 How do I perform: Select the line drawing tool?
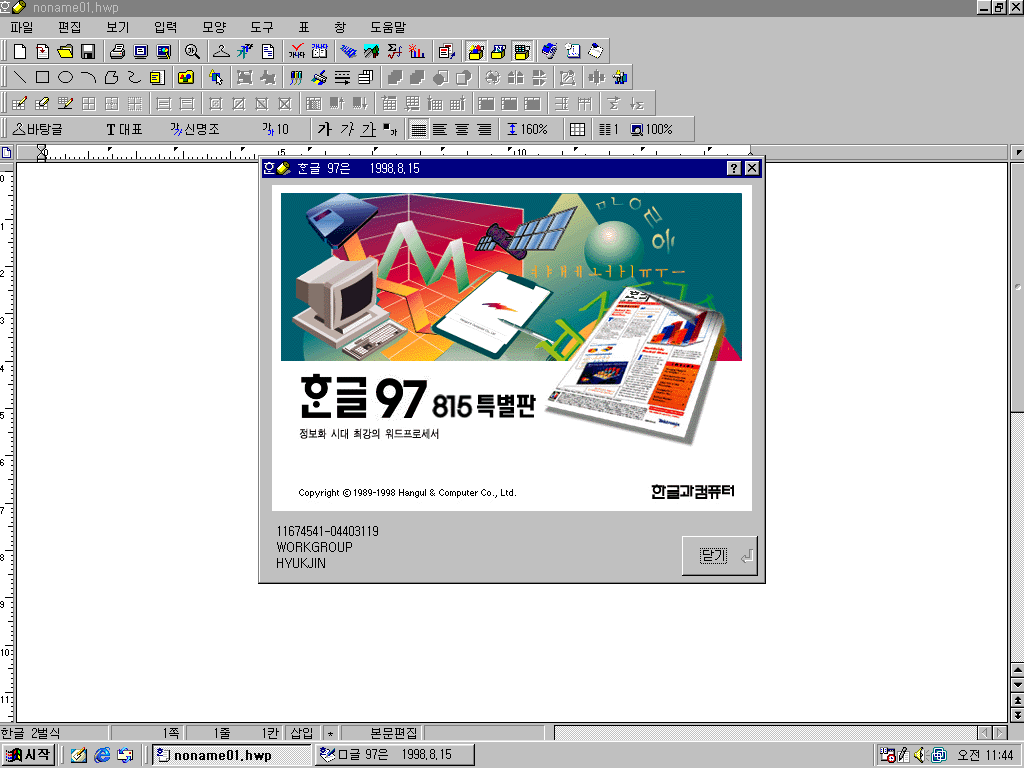click(x=20, y=78)
